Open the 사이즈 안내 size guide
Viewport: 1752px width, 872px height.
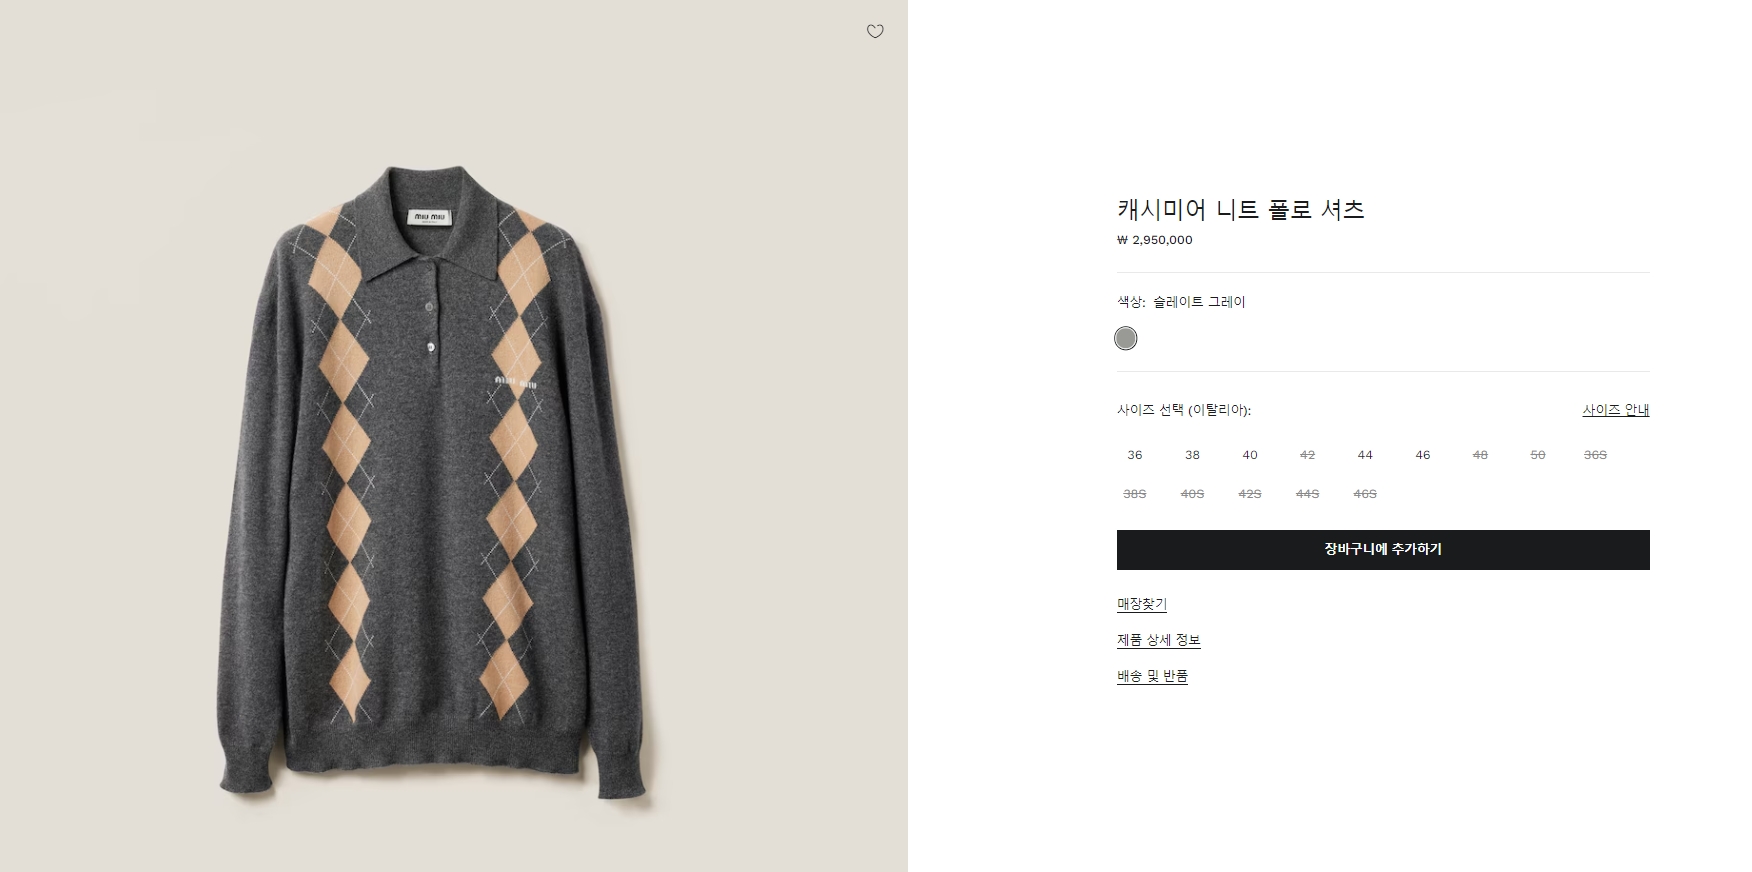[x=1615, y=410]
